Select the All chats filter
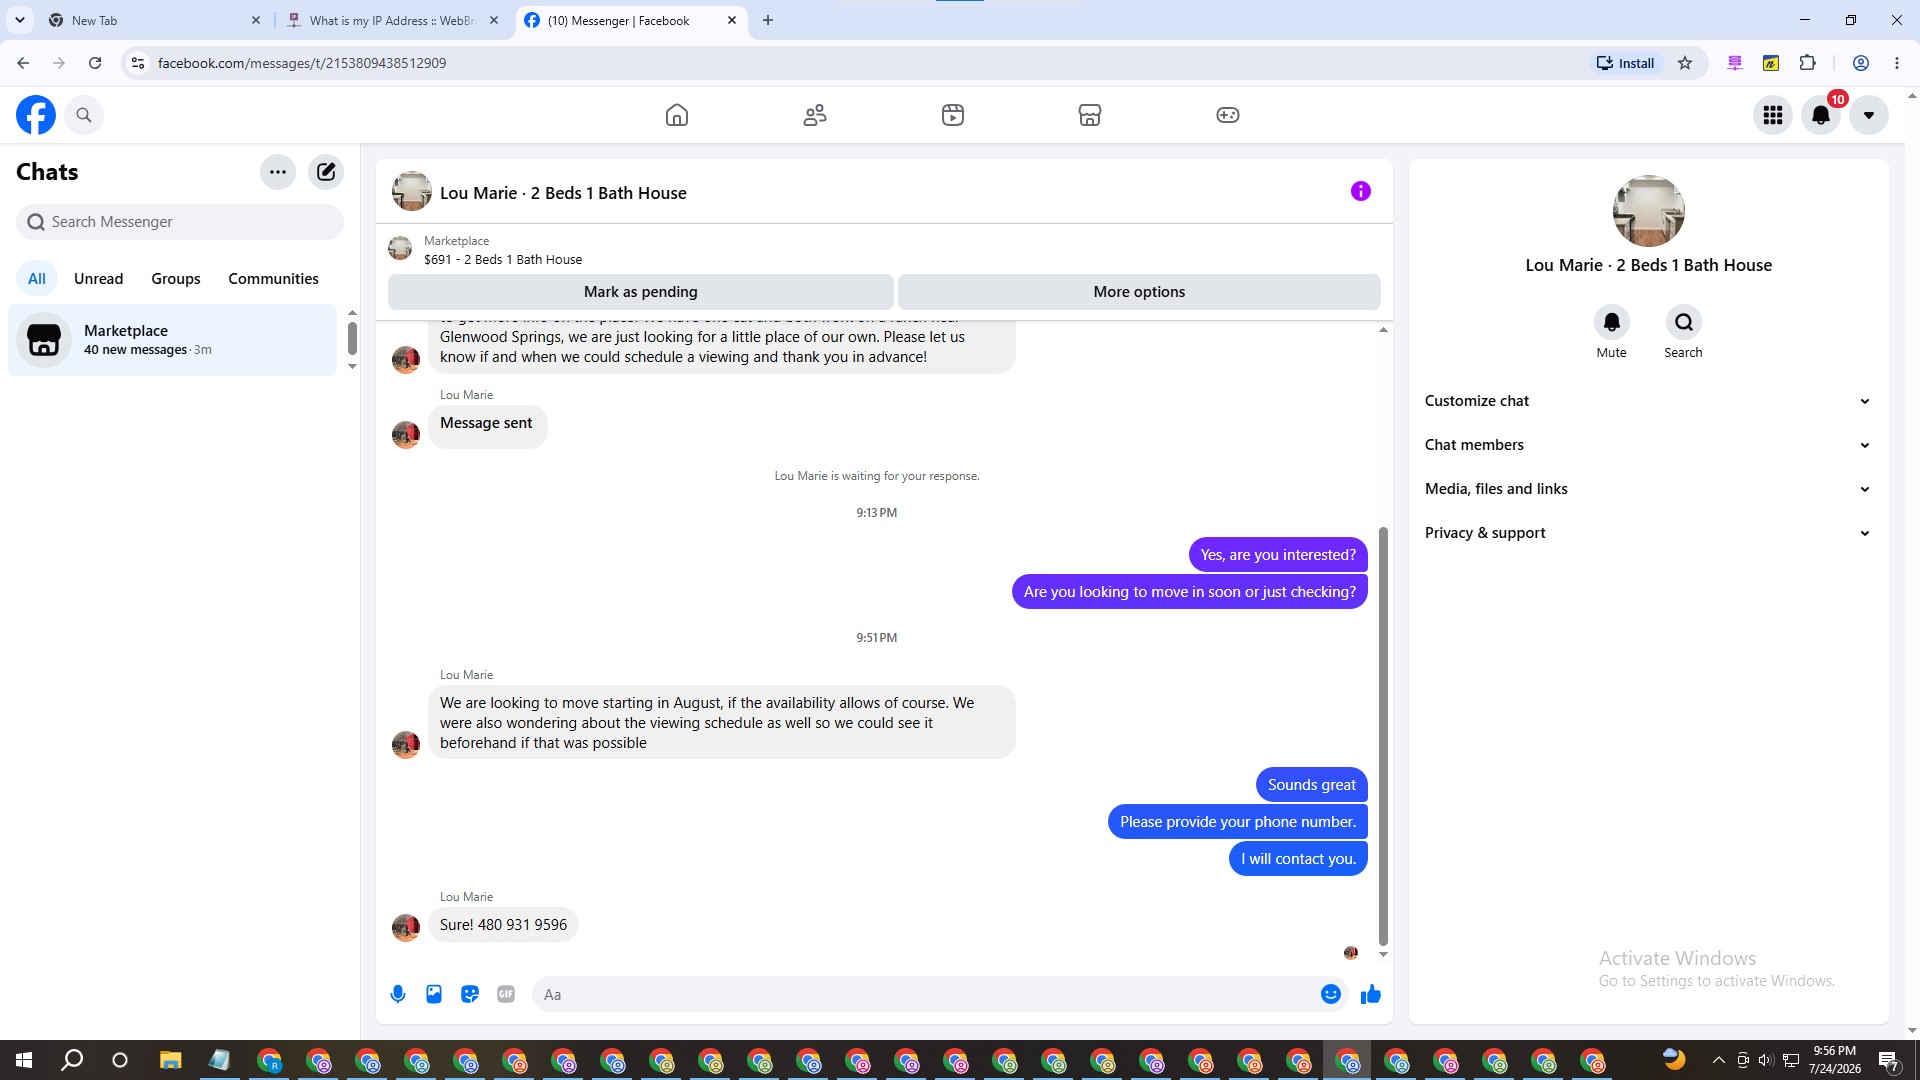Image resolution: width=1920 pixels, height=1080 pixels. tap(37, 279)
